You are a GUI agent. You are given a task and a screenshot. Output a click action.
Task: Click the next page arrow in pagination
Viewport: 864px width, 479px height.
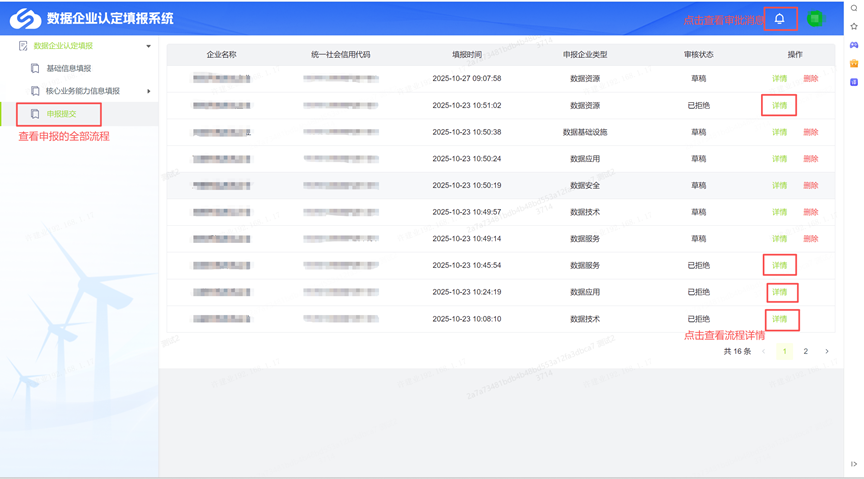pyautogui.click(x=827, y=352)
